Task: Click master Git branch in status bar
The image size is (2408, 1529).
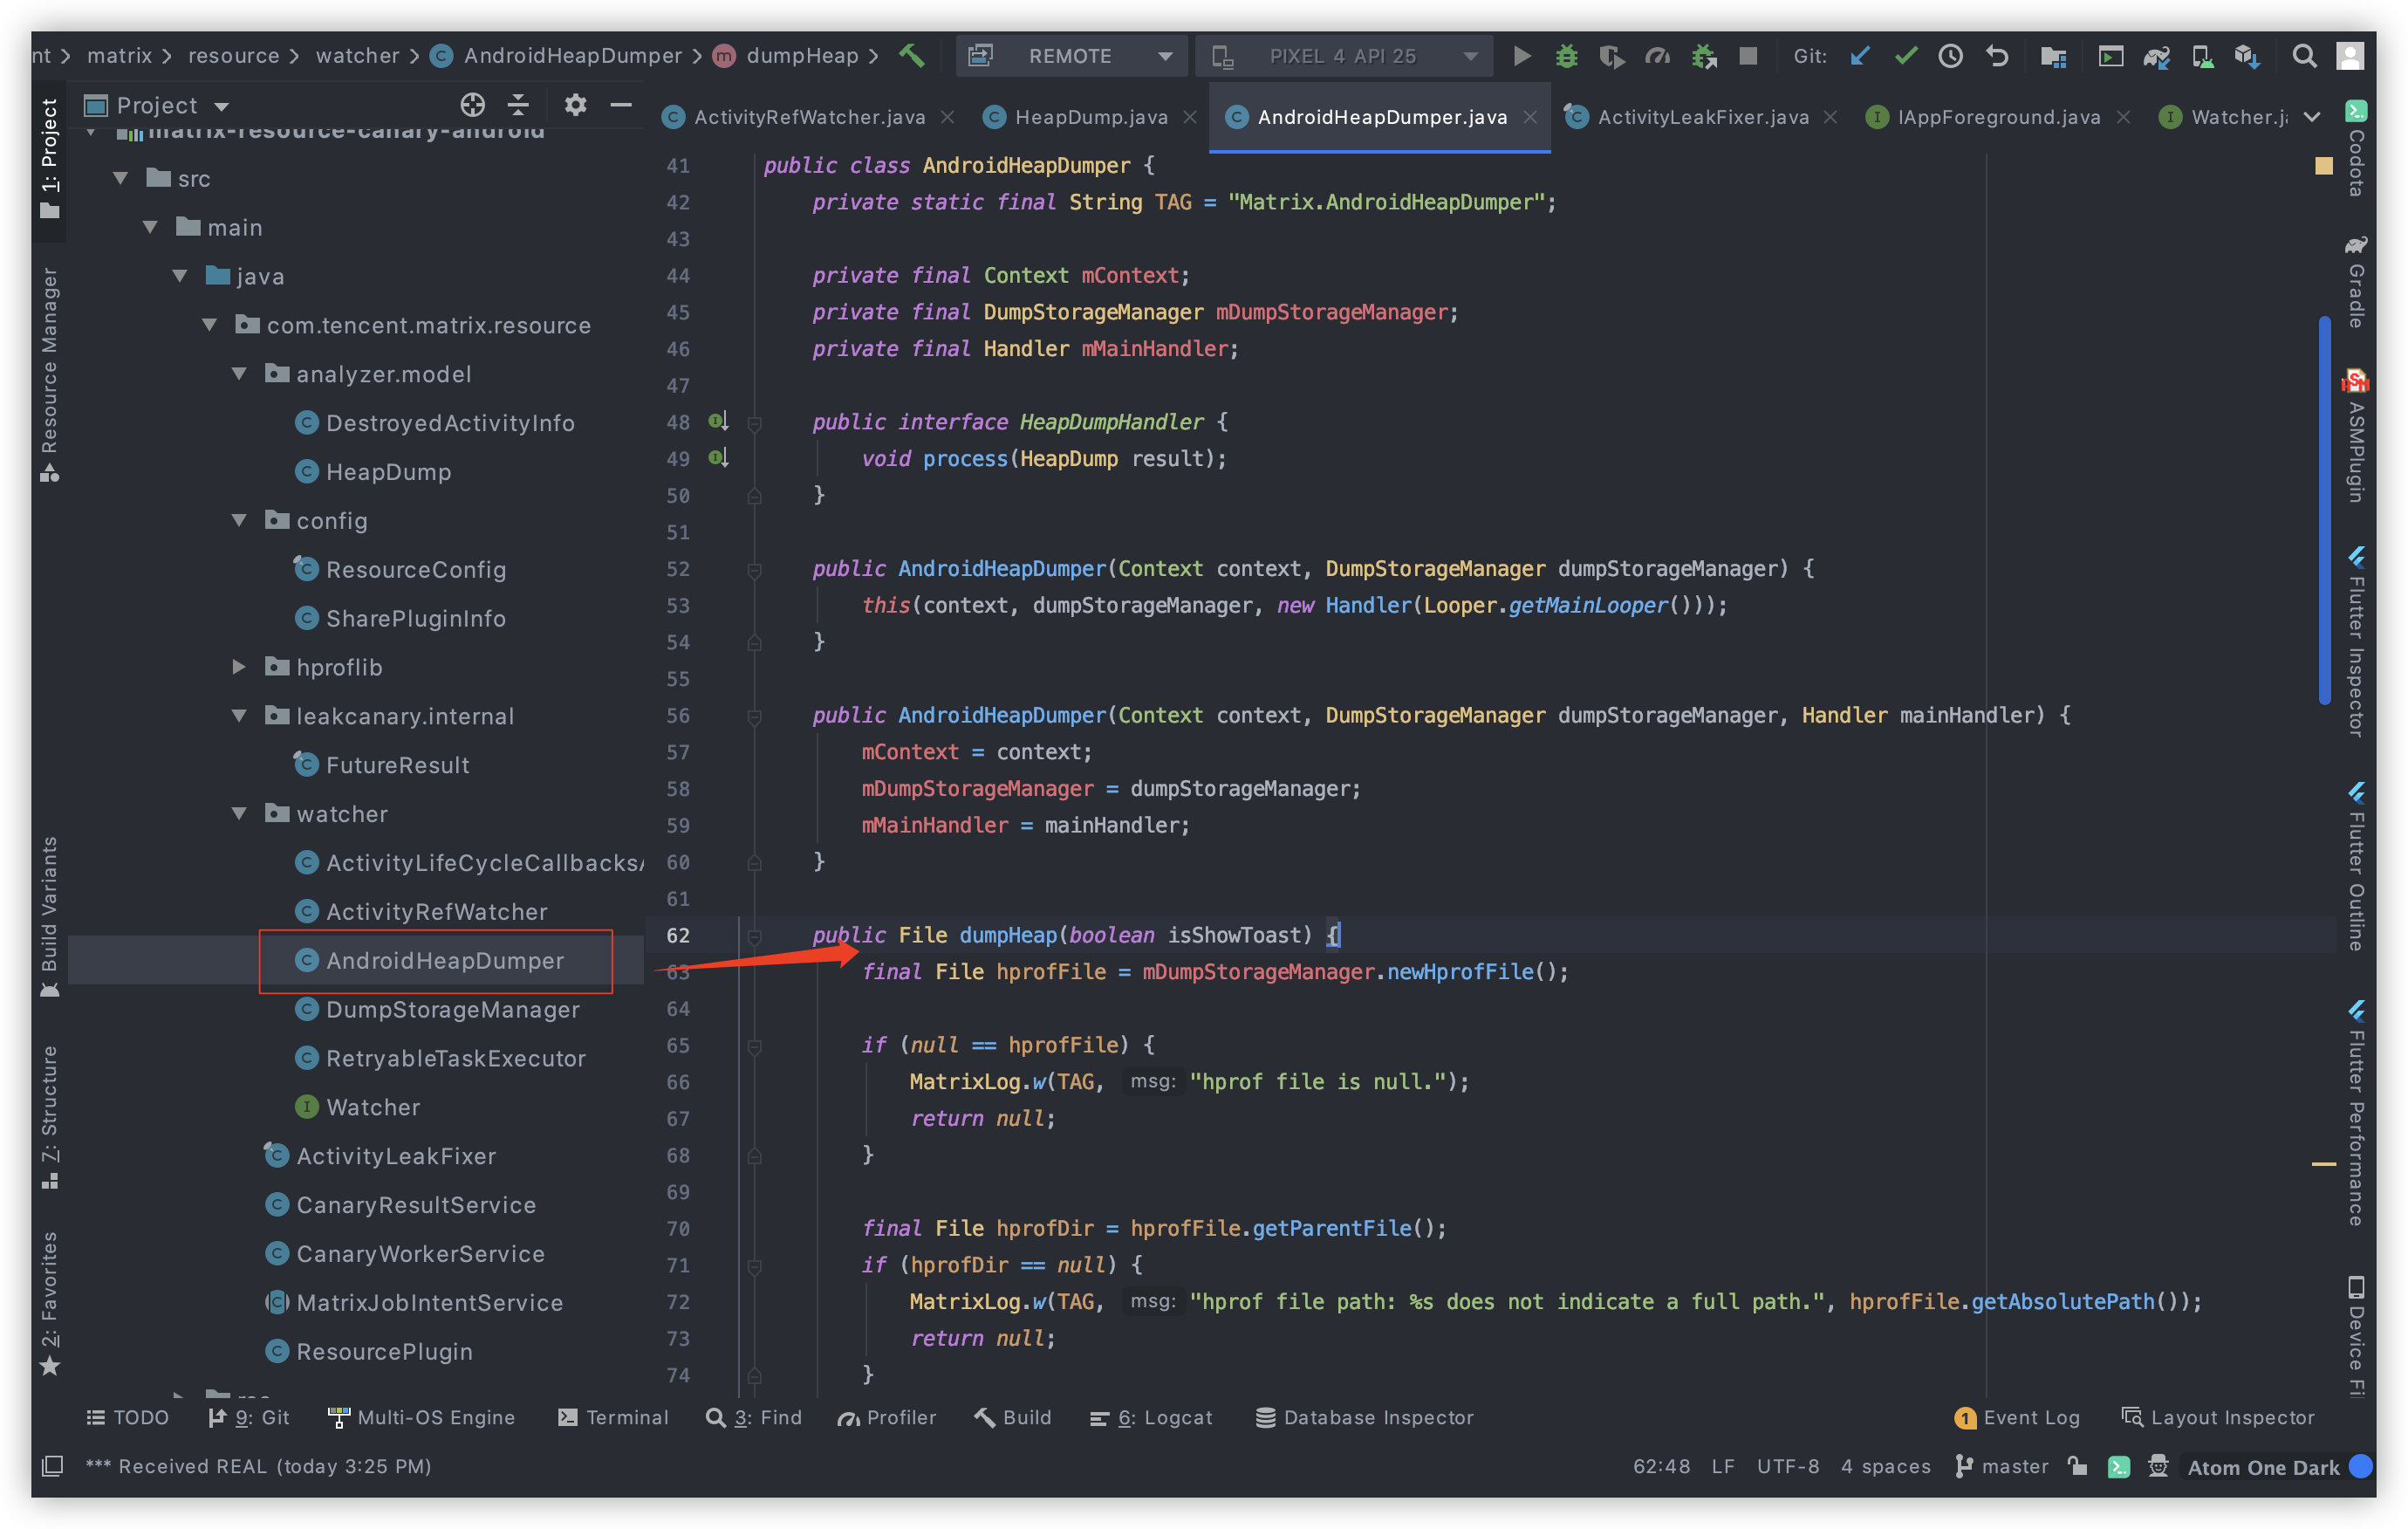Action: tap(2001, 1465)
